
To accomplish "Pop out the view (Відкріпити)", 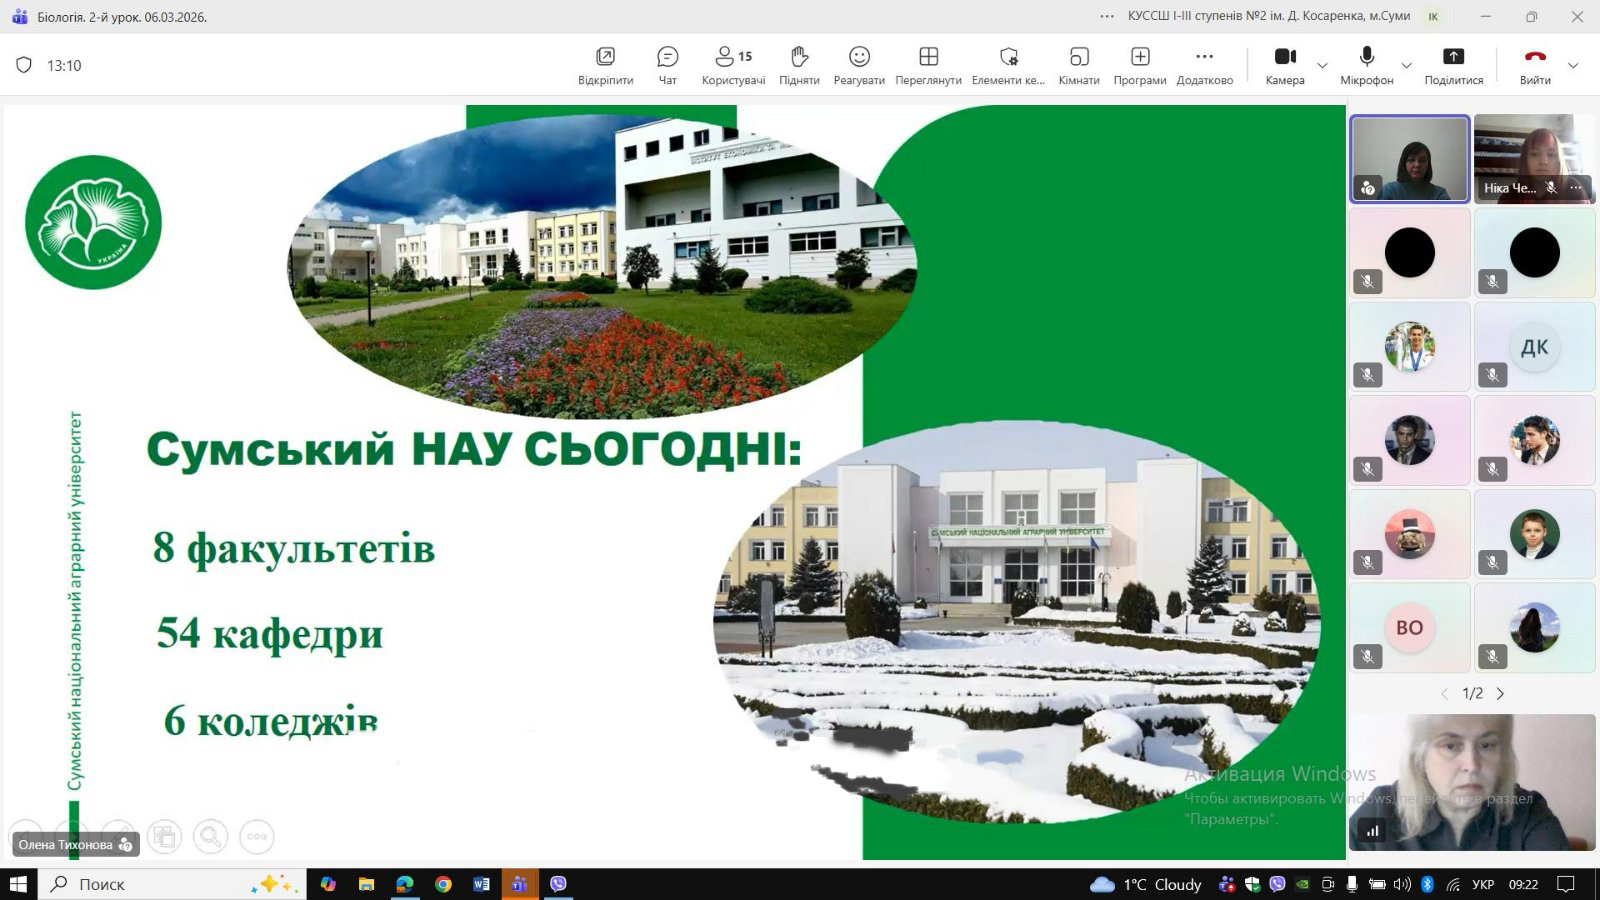I will coord(605,65).
